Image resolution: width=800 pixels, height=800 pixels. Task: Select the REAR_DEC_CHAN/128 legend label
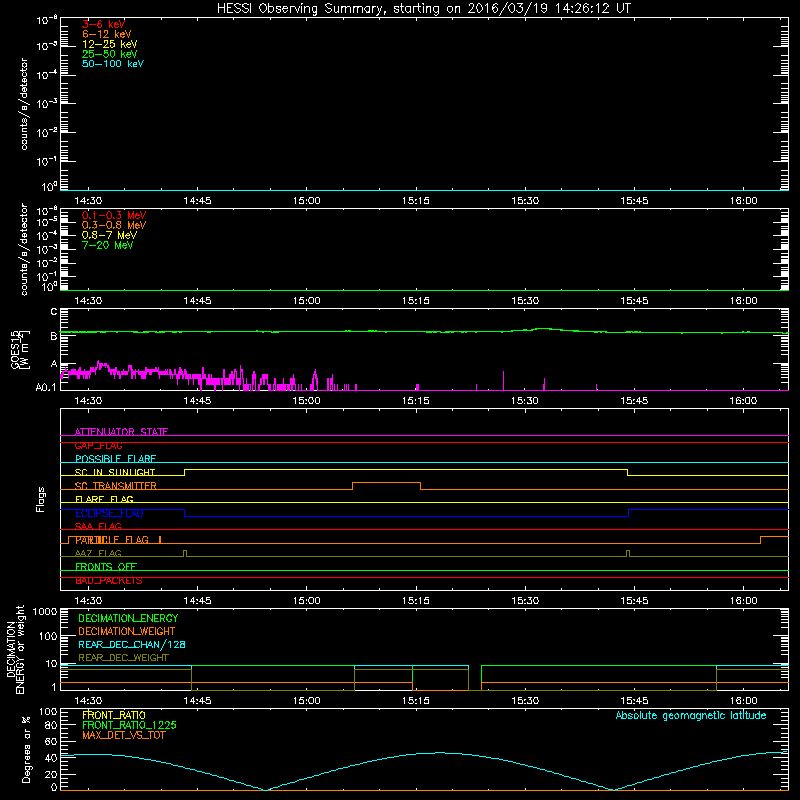(132, 645)
